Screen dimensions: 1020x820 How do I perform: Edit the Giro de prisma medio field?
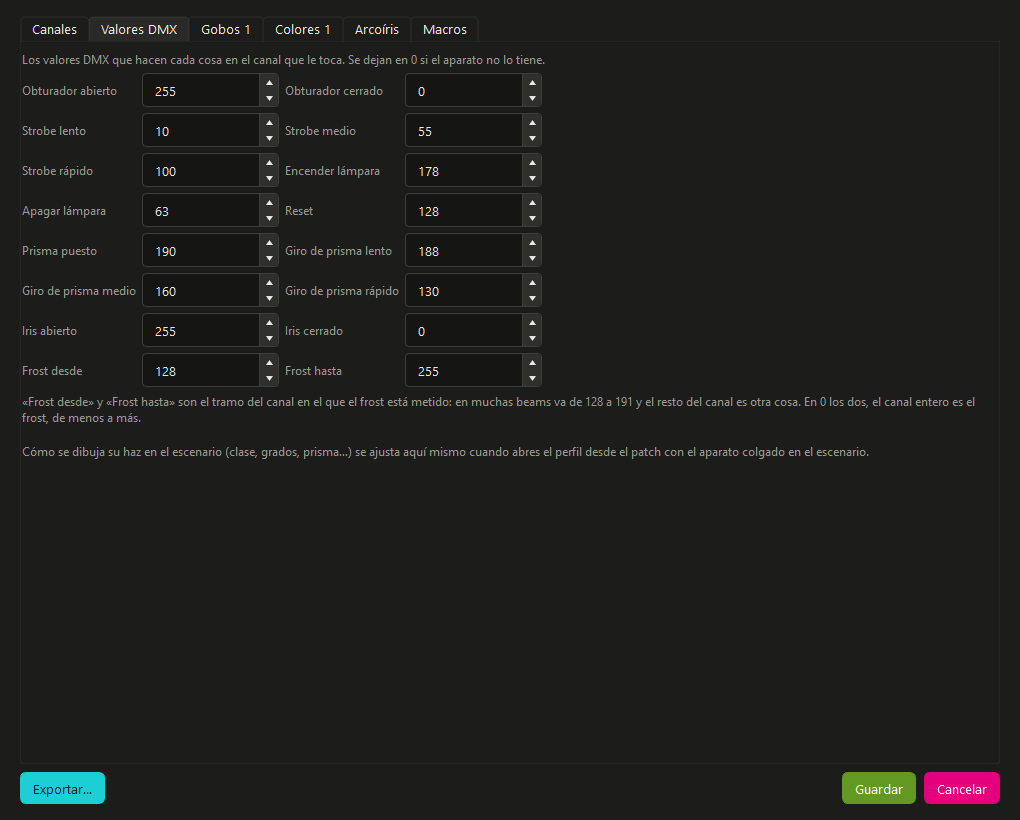point(202,291)
